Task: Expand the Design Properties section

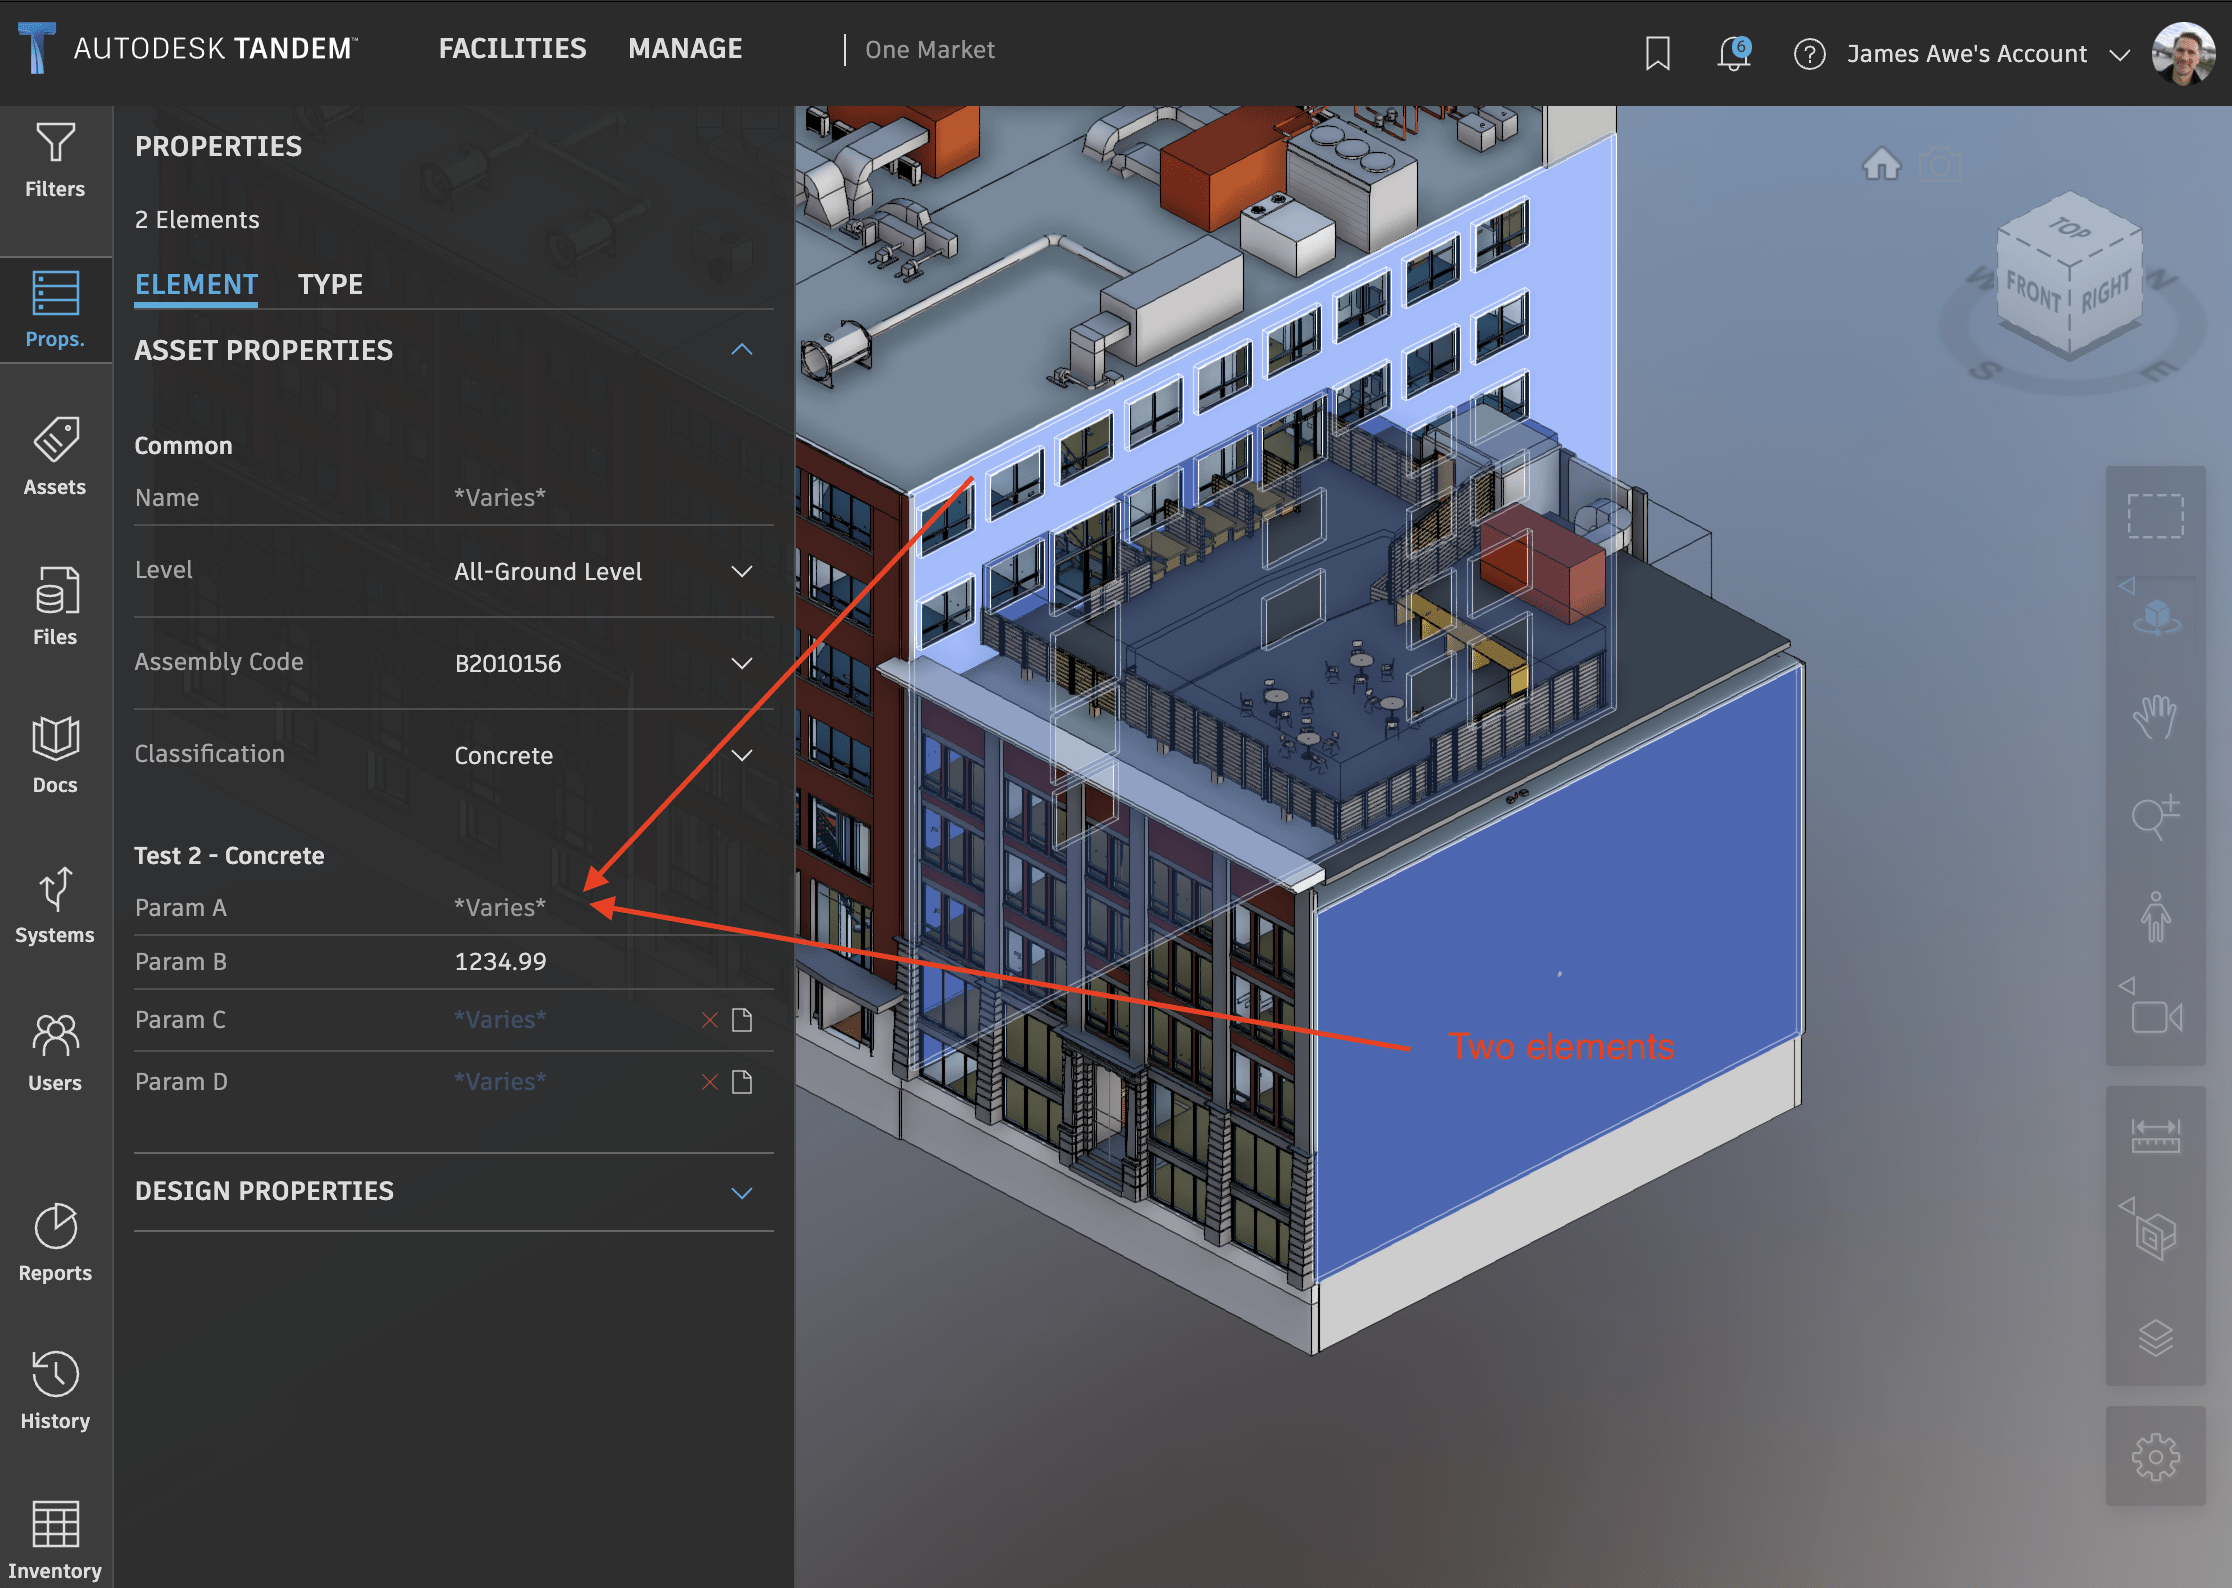Action: 742,1193
